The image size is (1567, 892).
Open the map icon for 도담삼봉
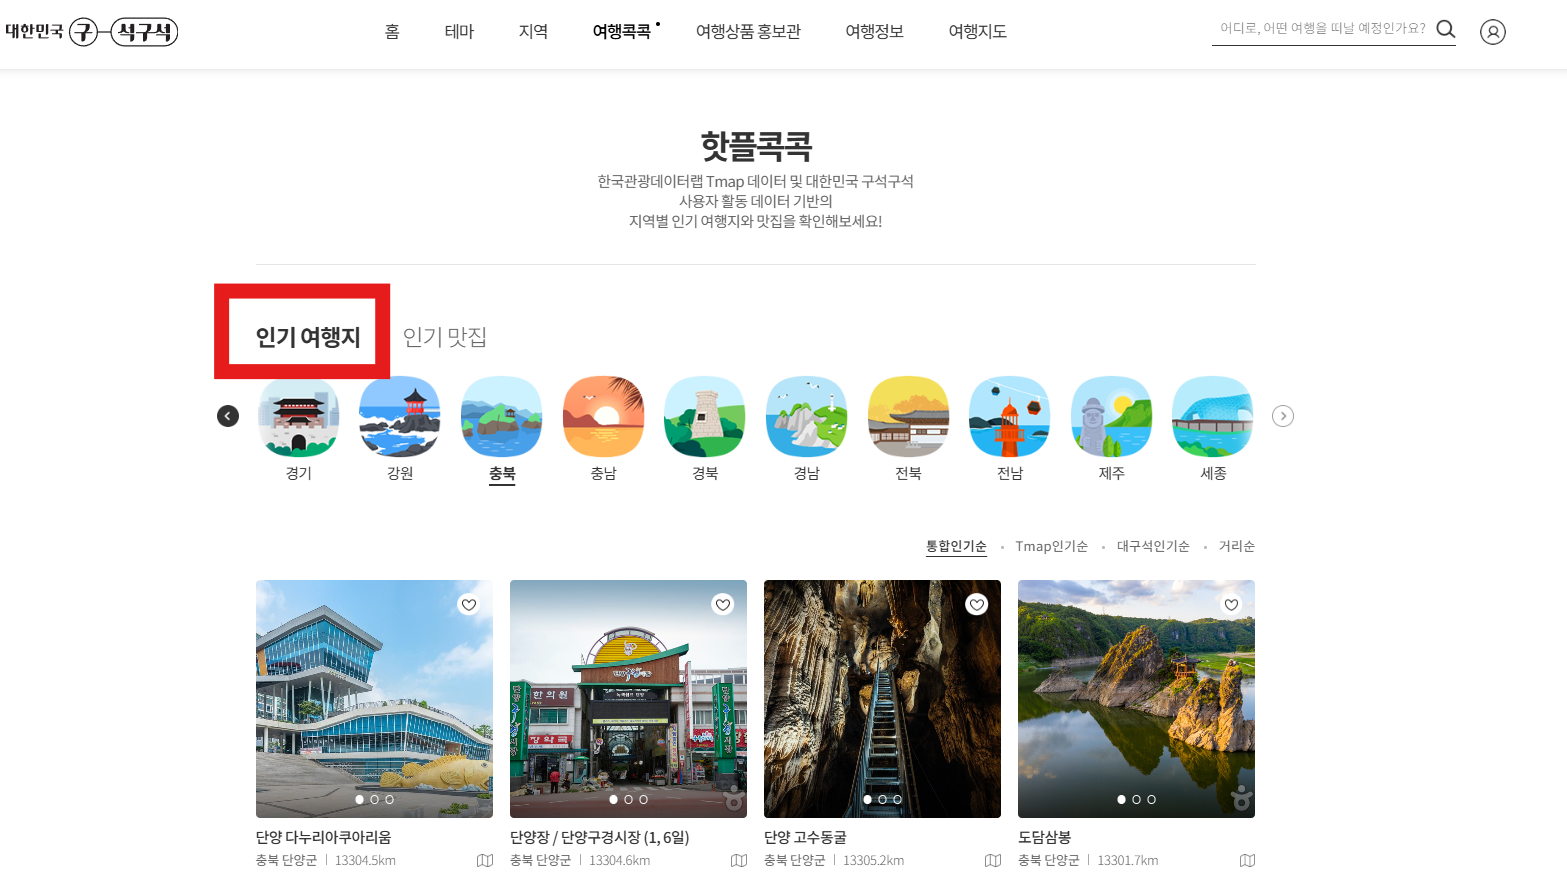click(1246, 860)
